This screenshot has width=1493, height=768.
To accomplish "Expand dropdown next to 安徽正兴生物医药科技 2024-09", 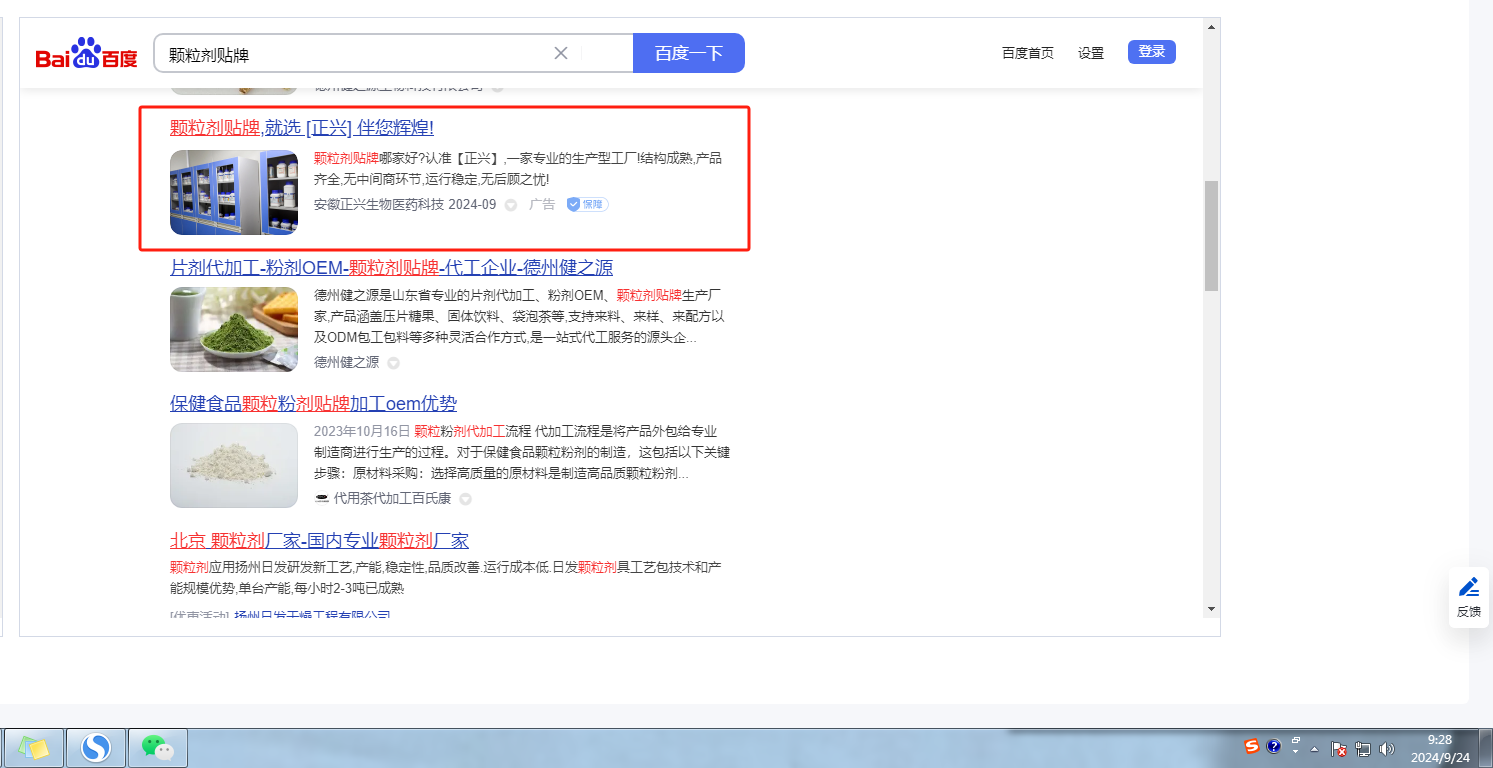I will click(x=511, y=205).
